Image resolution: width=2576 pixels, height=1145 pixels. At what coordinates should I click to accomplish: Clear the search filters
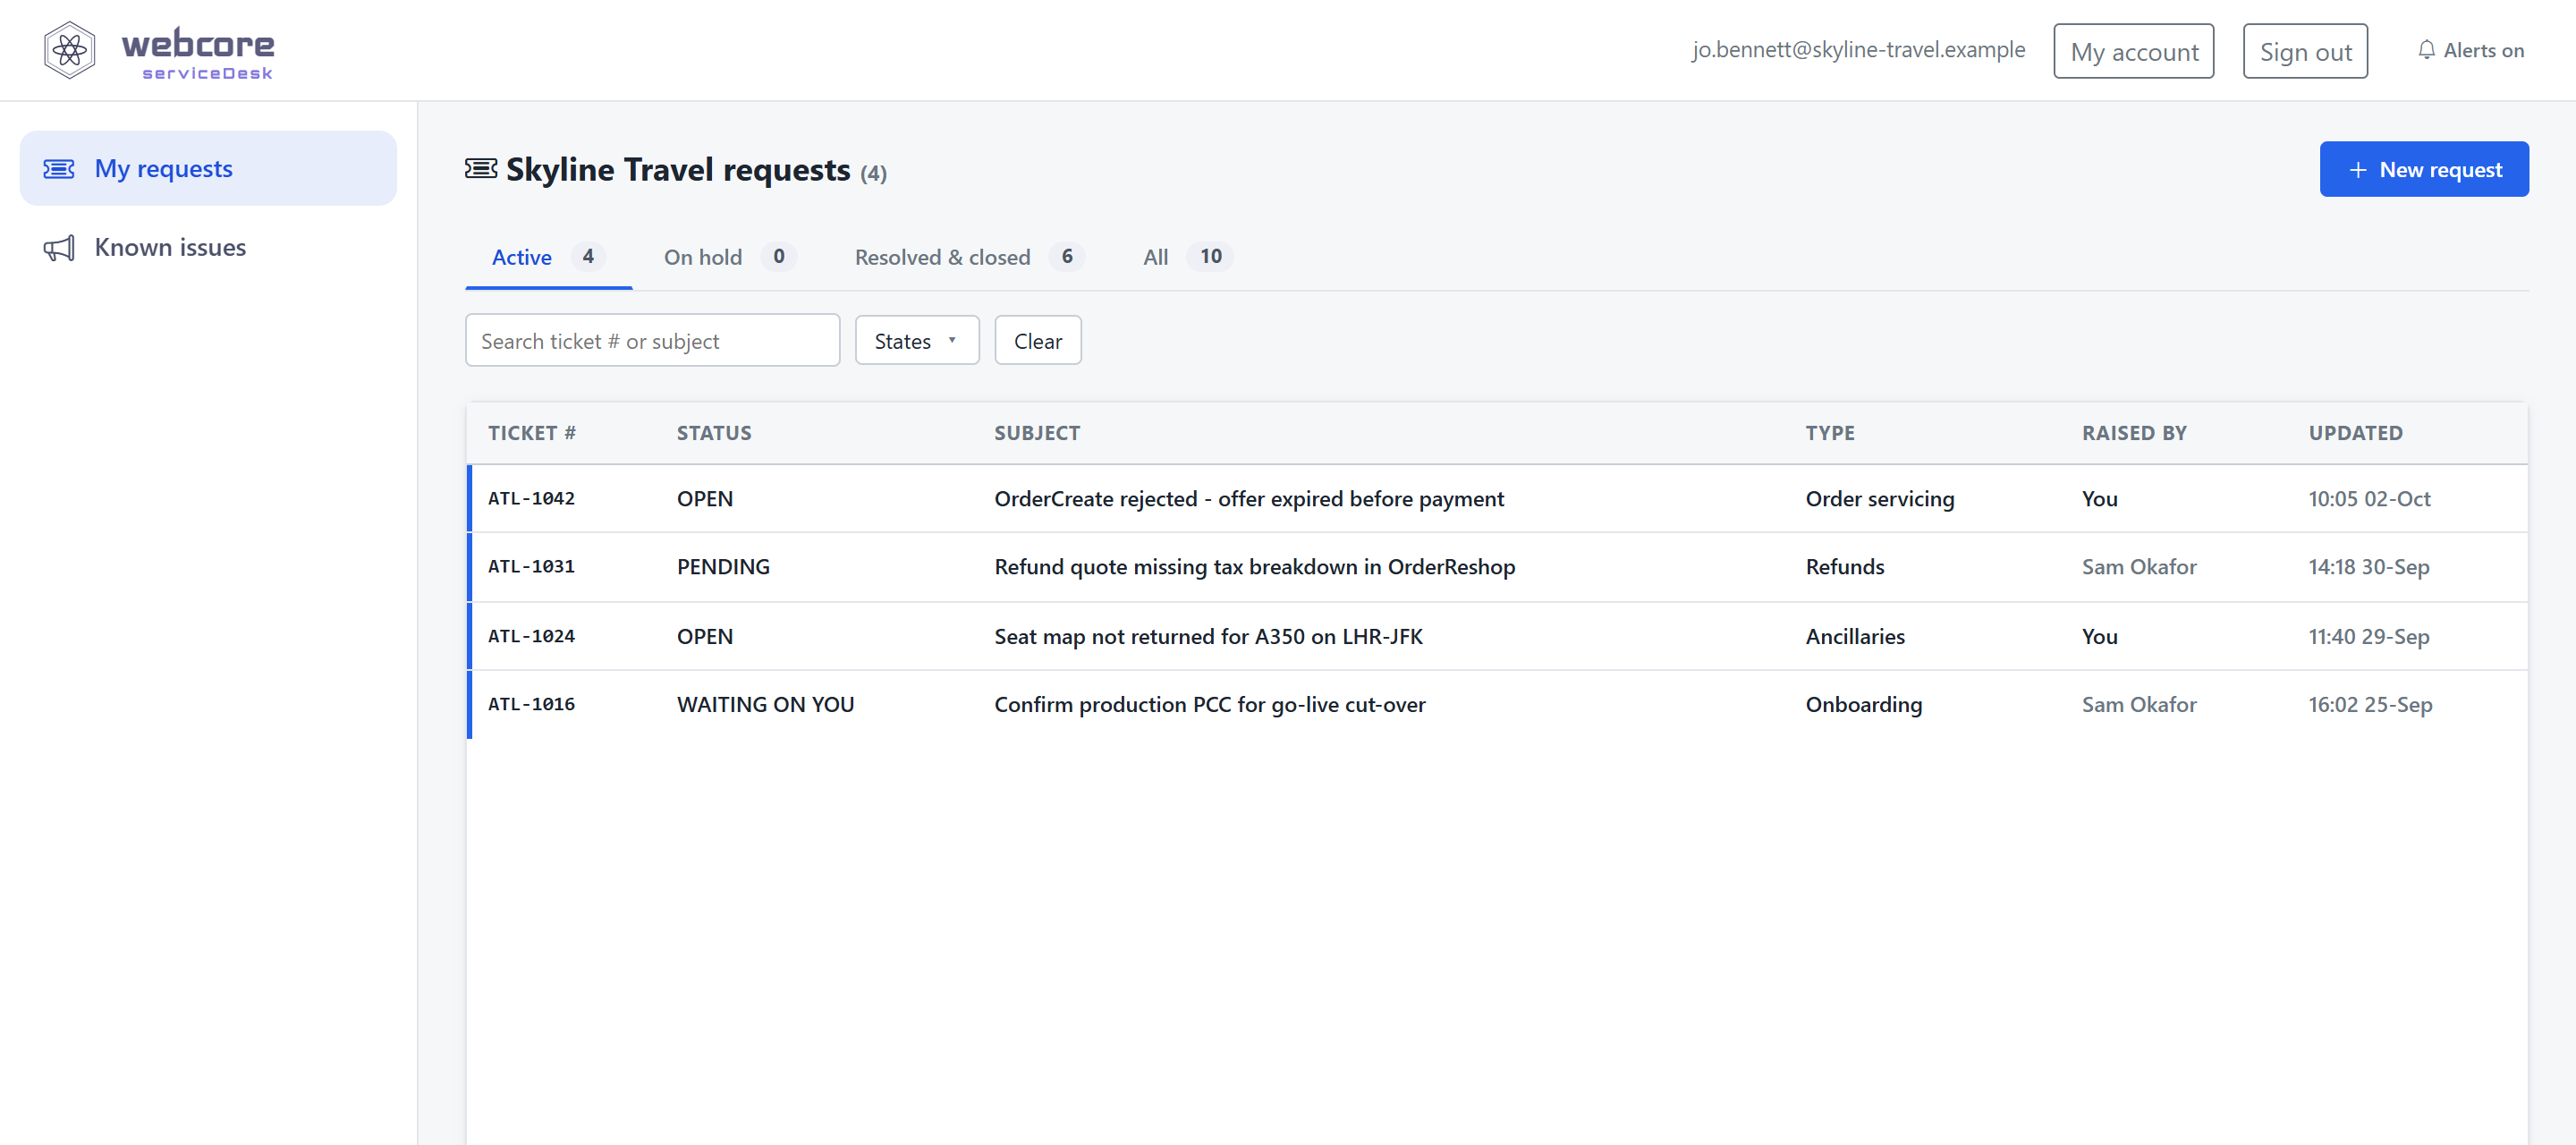pos(1038,341)
